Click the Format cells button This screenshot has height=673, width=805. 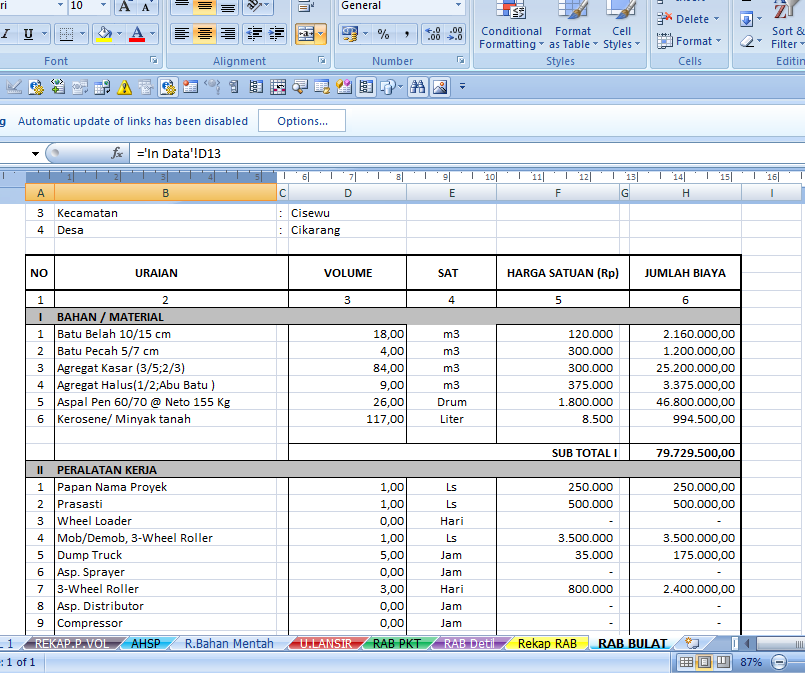[x=689, y=41]
